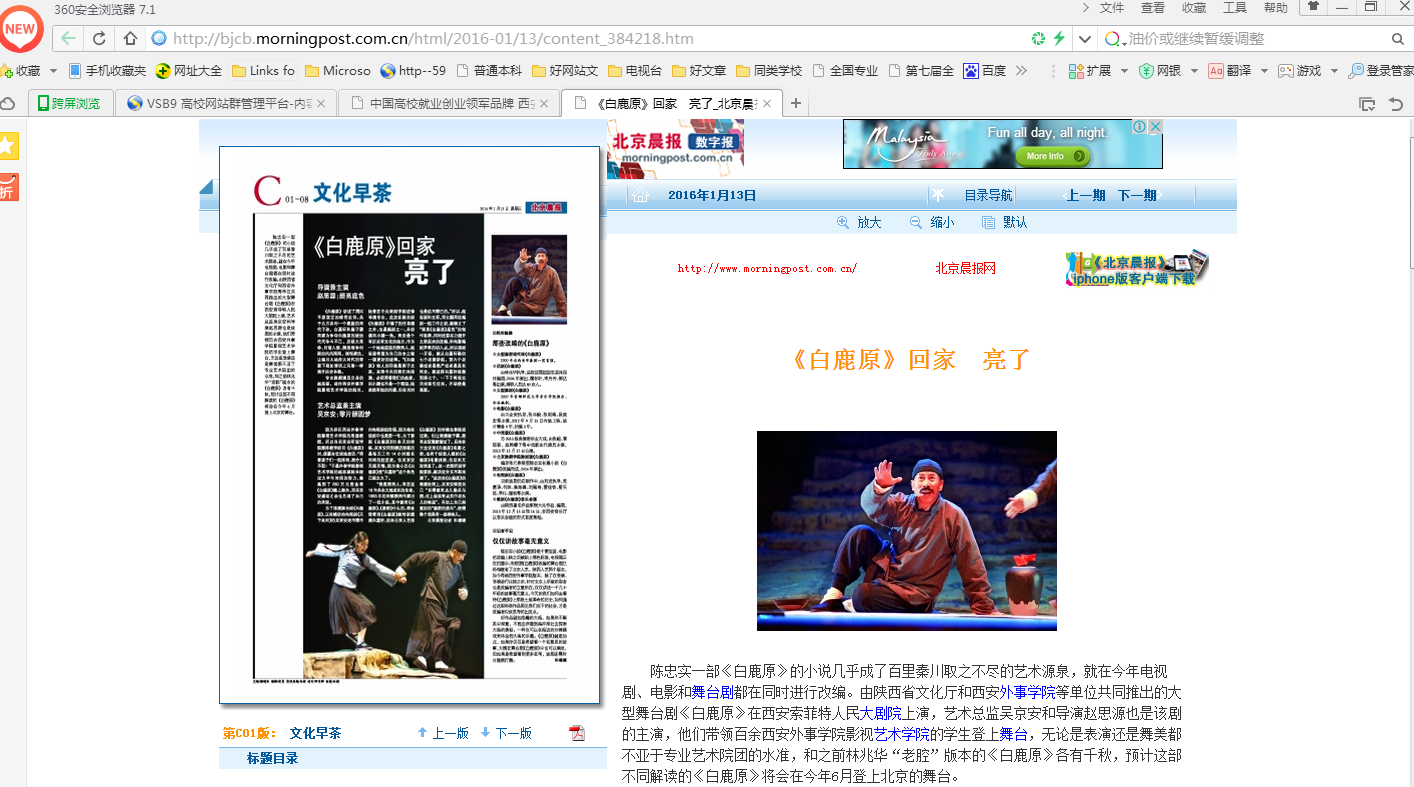Switch to the VSB9 高校网站群管理平台 tab

pos(225,103)
